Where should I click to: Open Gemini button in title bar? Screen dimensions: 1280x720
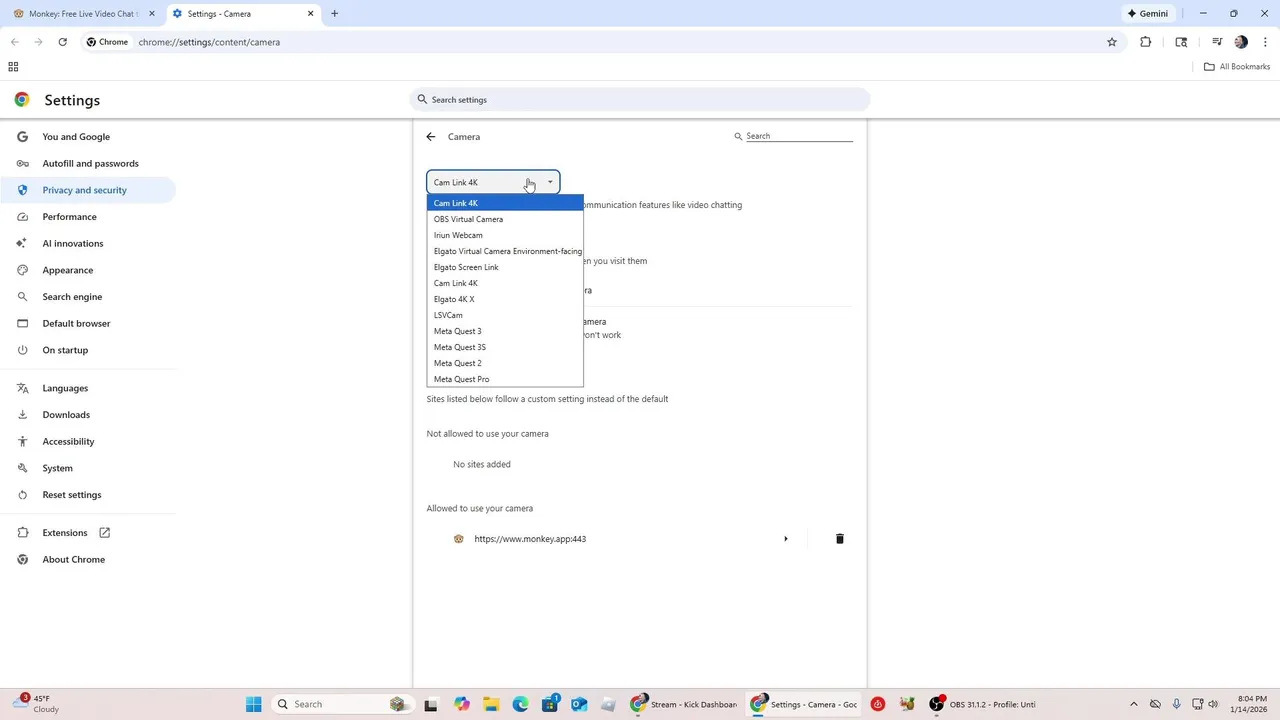tap(1147, 14)
